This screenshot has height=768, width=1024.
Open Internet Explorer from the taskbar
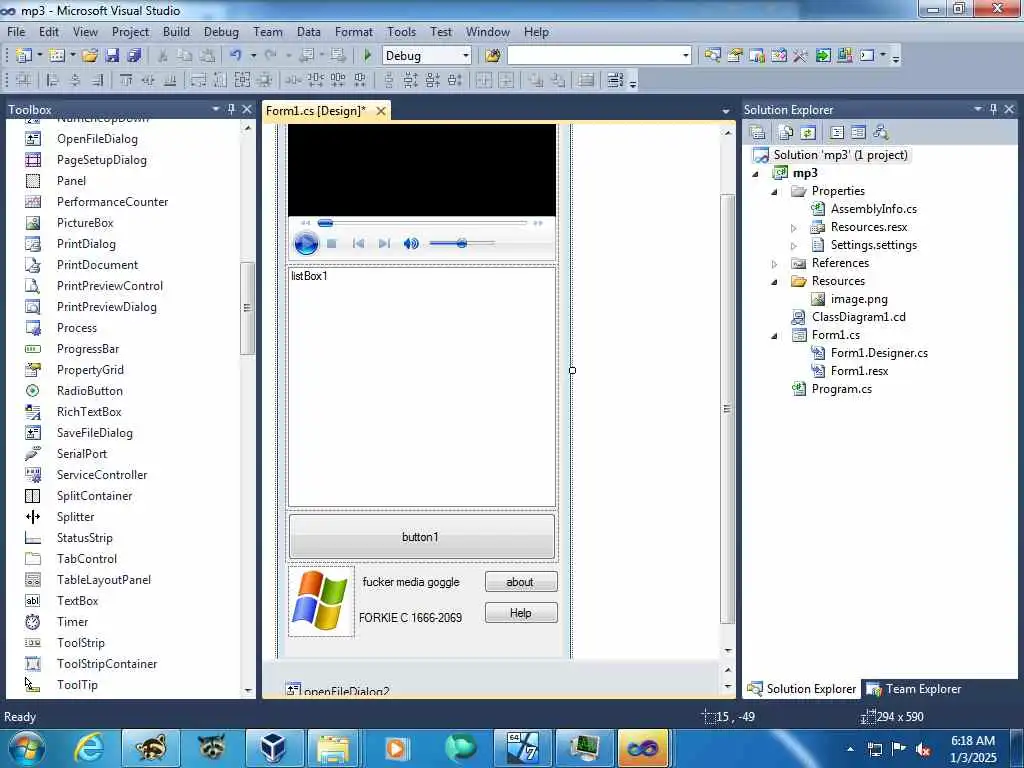88,748
